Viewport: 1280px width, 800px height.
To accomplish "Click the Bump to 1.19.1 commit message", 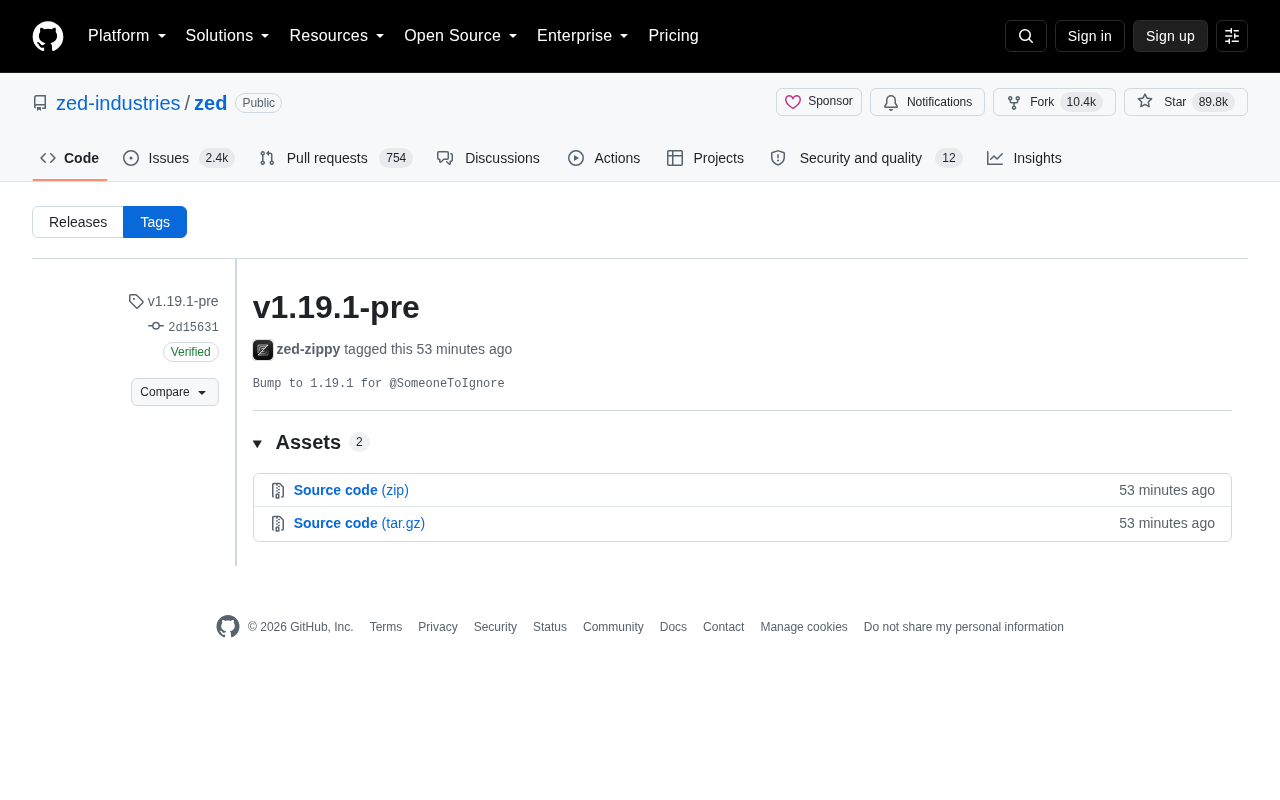I will 378,384.
